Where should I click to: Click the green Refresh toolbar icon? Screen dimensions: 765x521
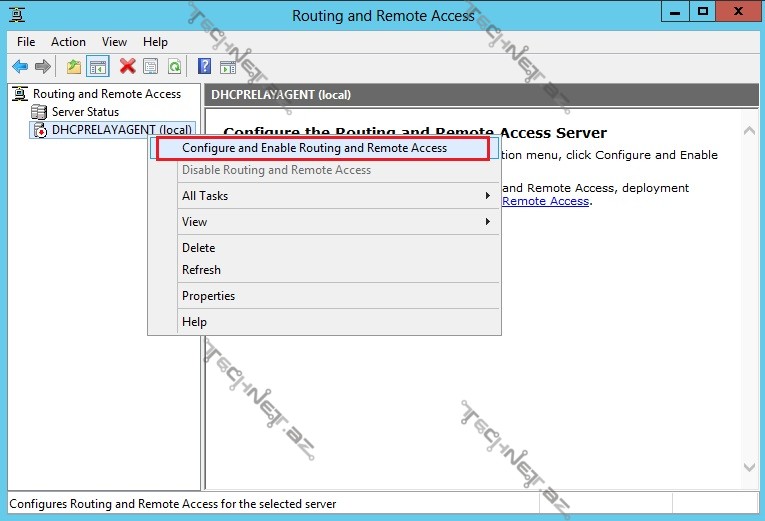click(175, 67)
